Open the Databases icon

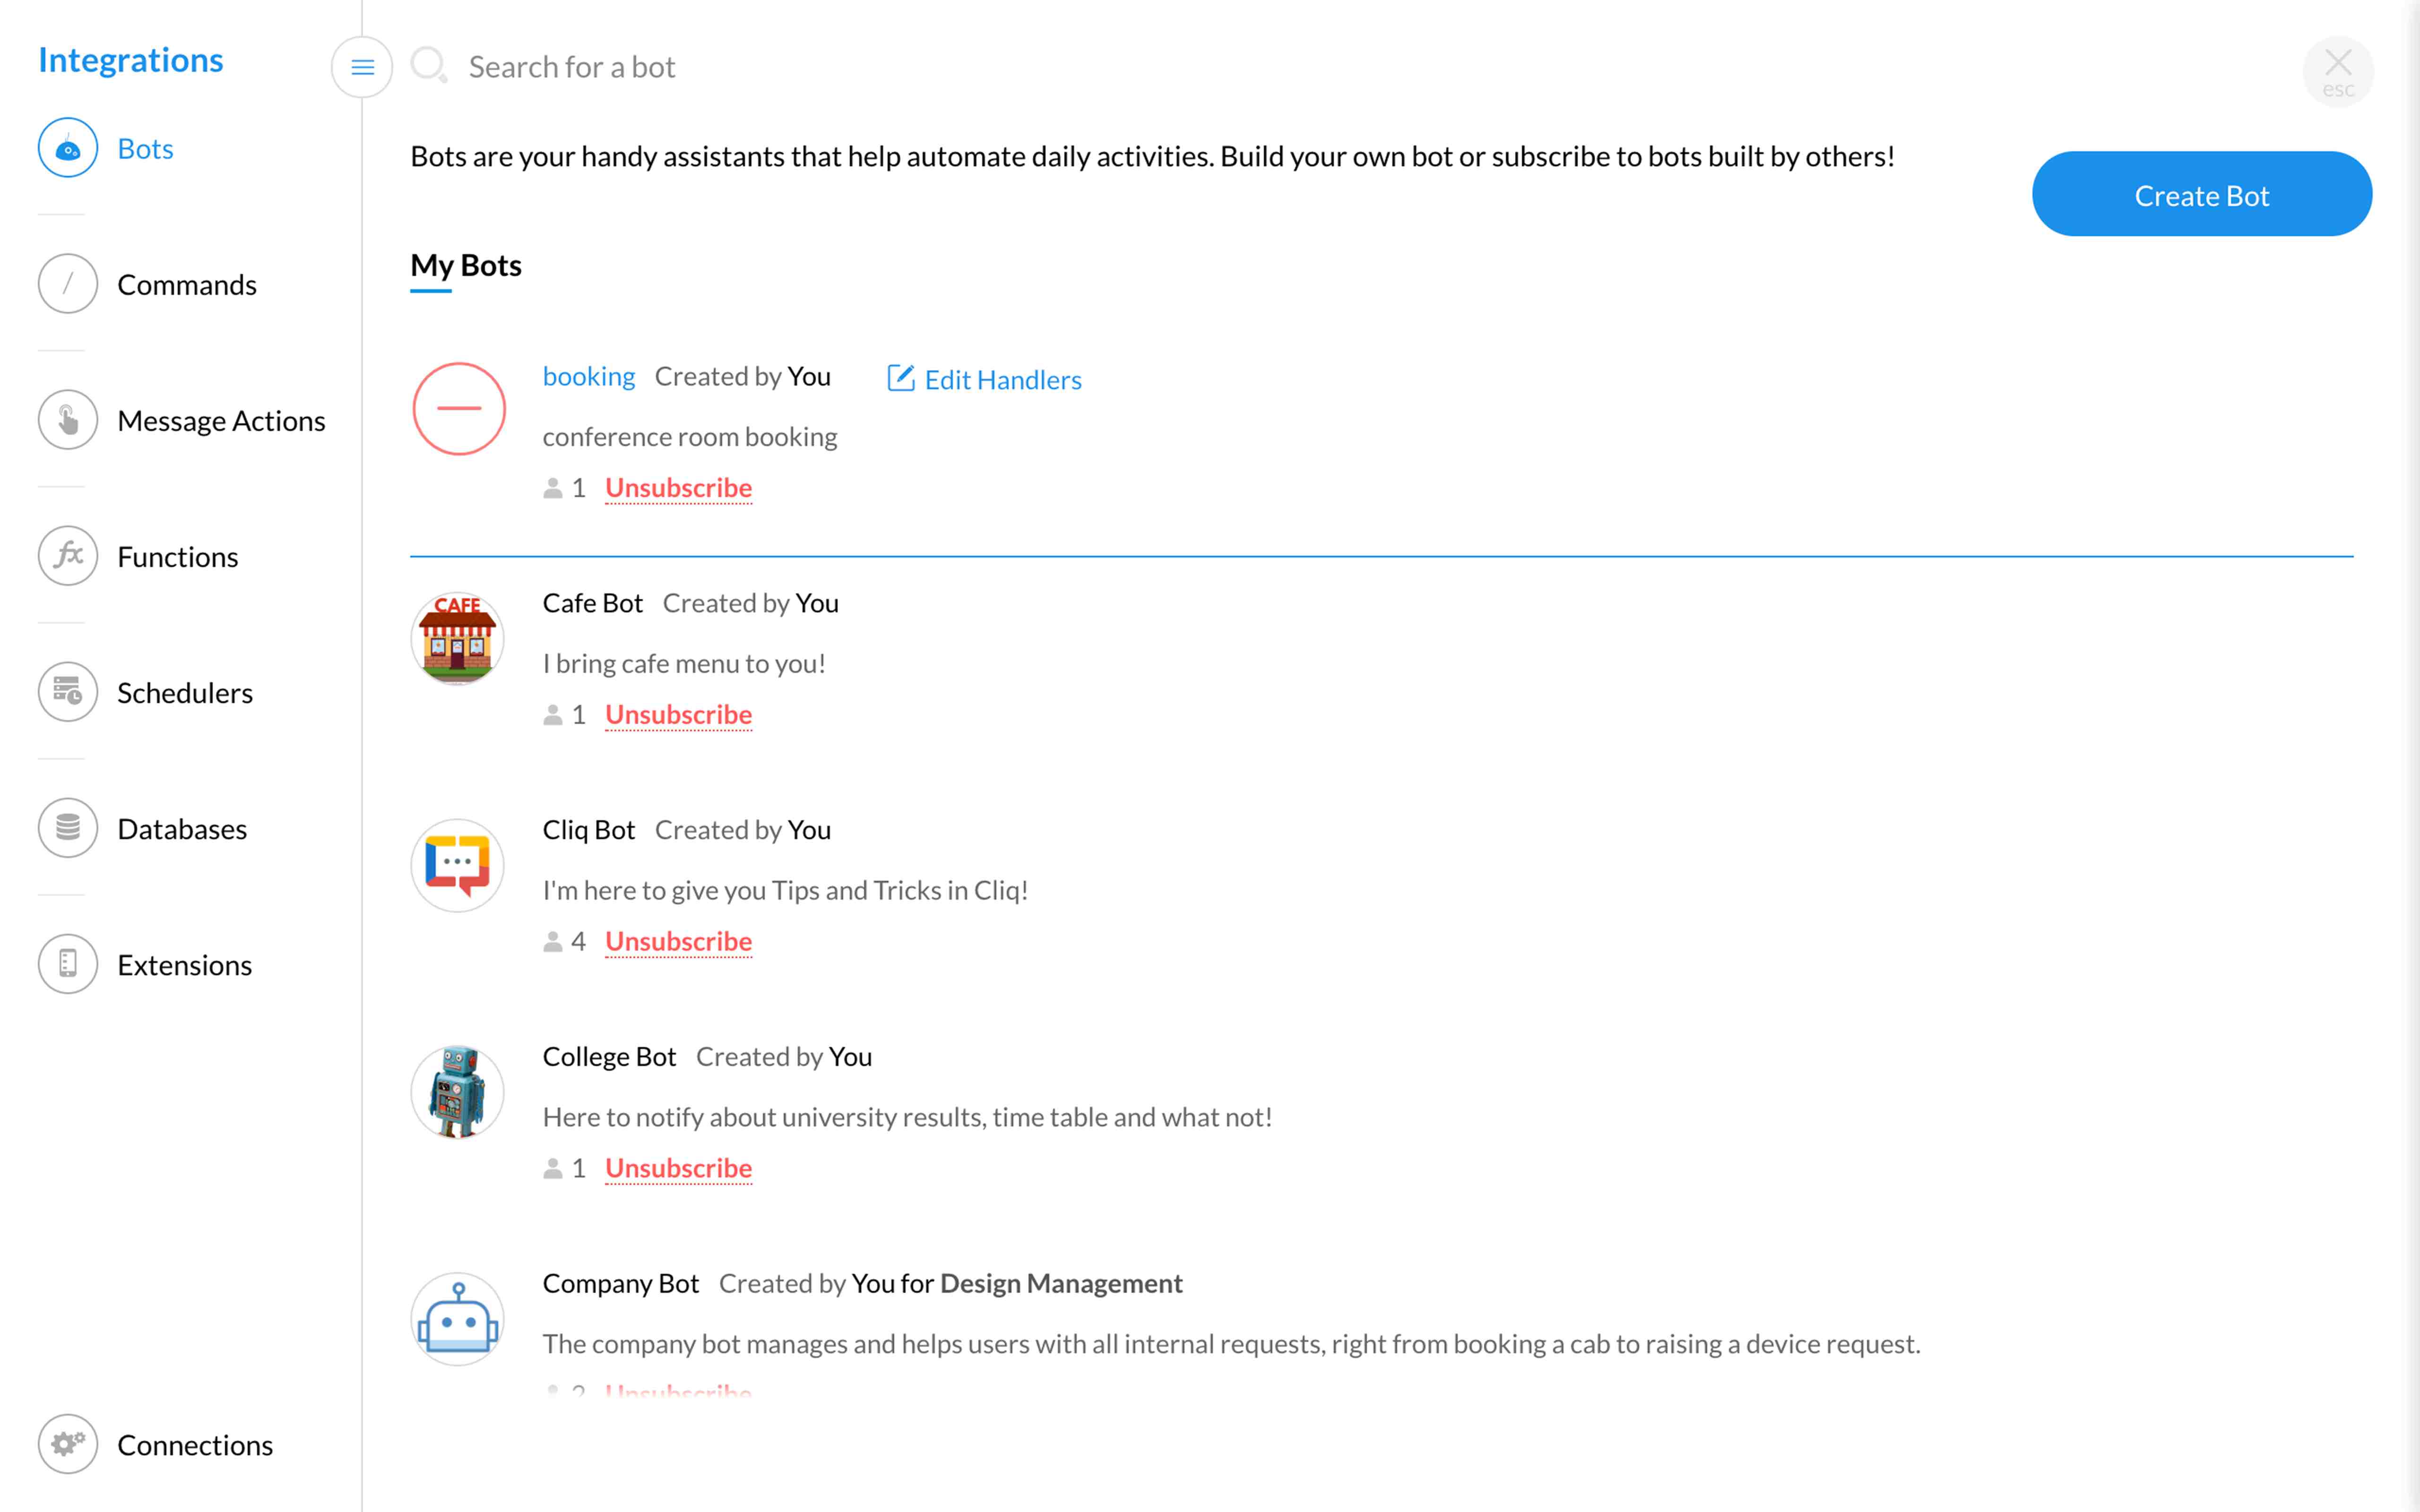click(68, 828)
